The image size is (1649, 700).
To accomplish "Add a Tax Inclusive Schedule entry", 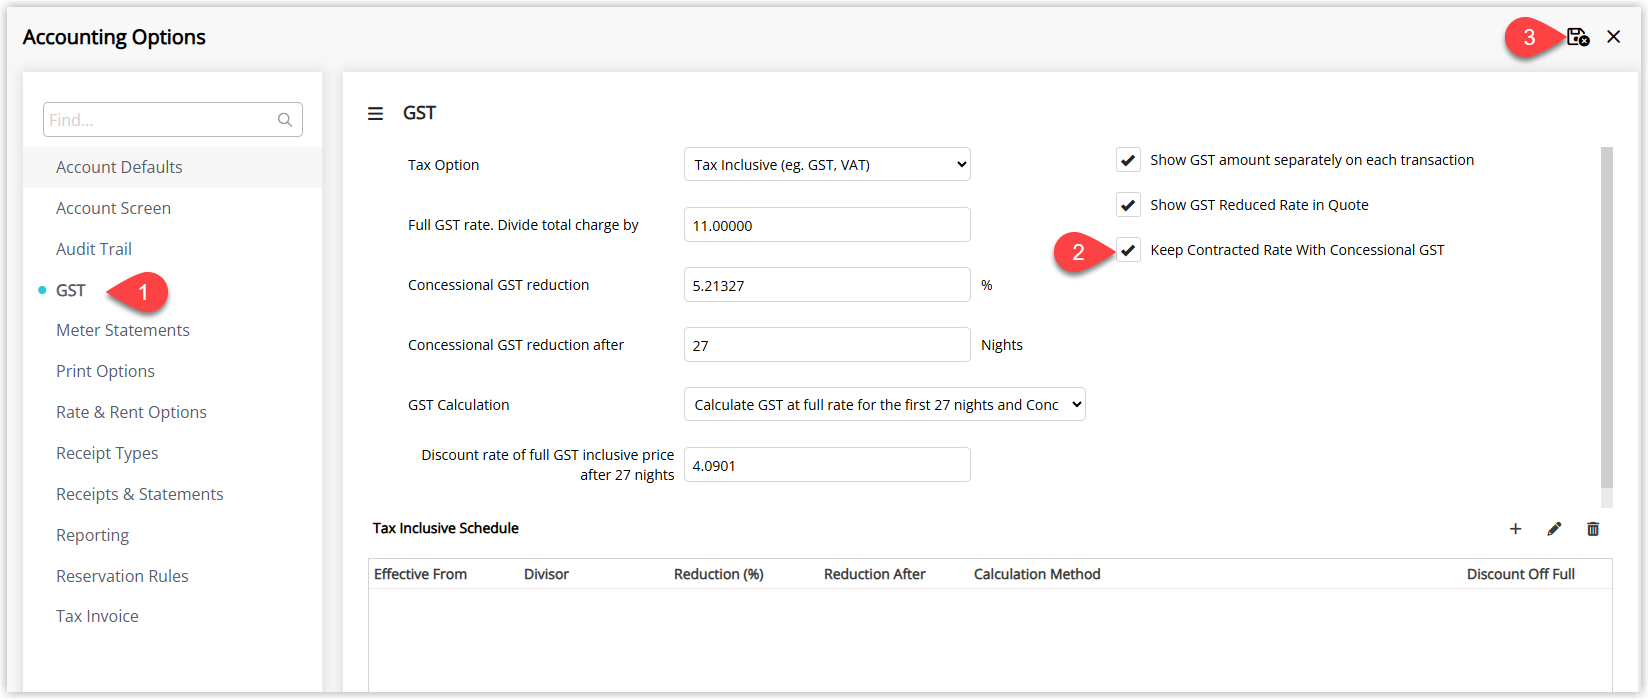I will (x=1515, y=529).
